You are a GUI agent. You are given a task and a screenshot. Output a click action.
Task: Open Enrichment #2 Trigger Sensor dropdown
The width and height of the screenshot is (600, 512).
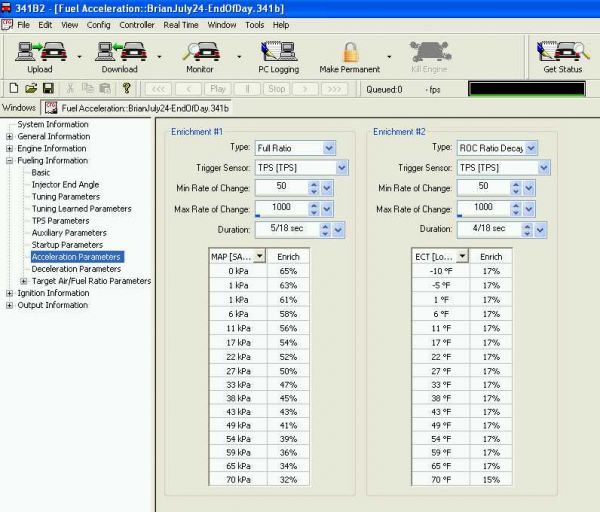pyautogui.click(x=529, y=167)
